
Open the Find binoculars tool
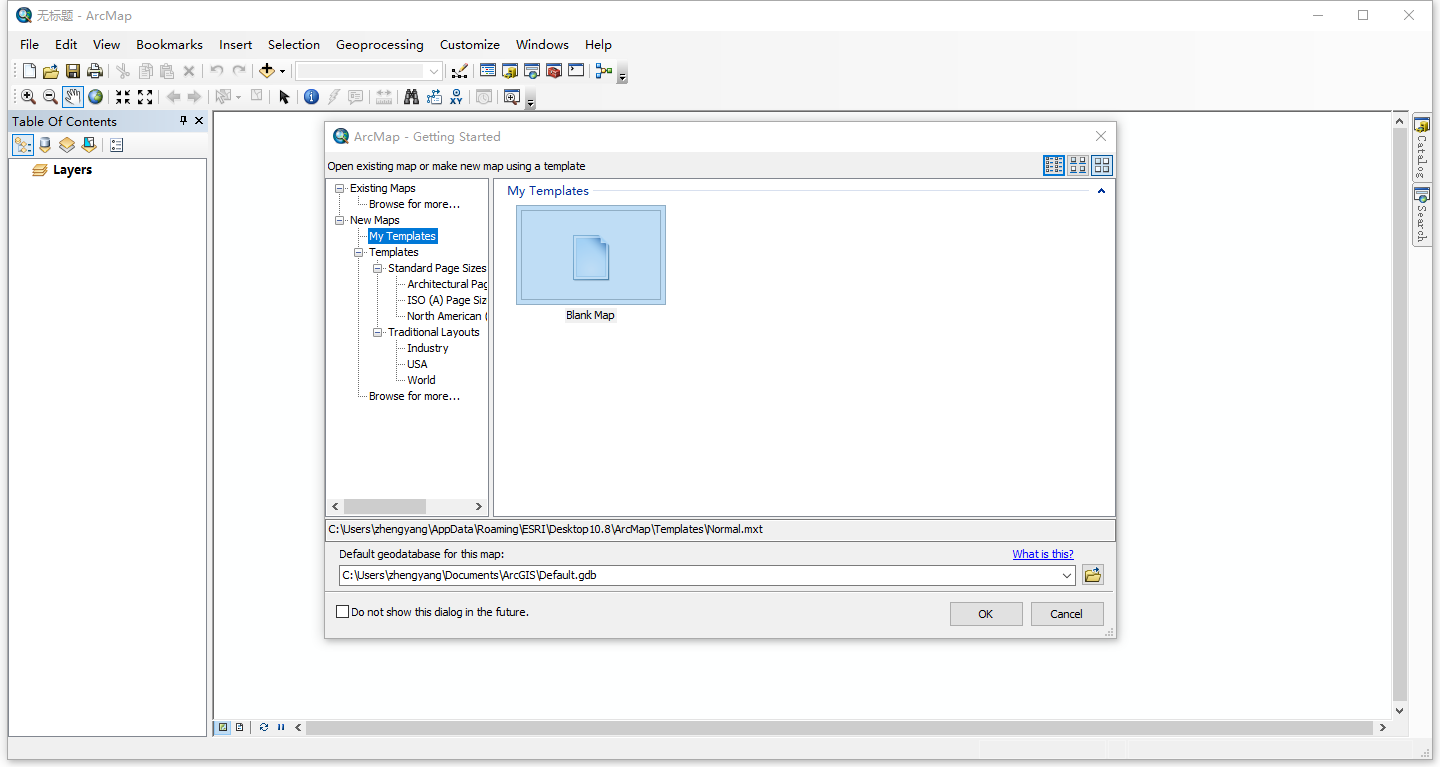[x=411, y=97]
